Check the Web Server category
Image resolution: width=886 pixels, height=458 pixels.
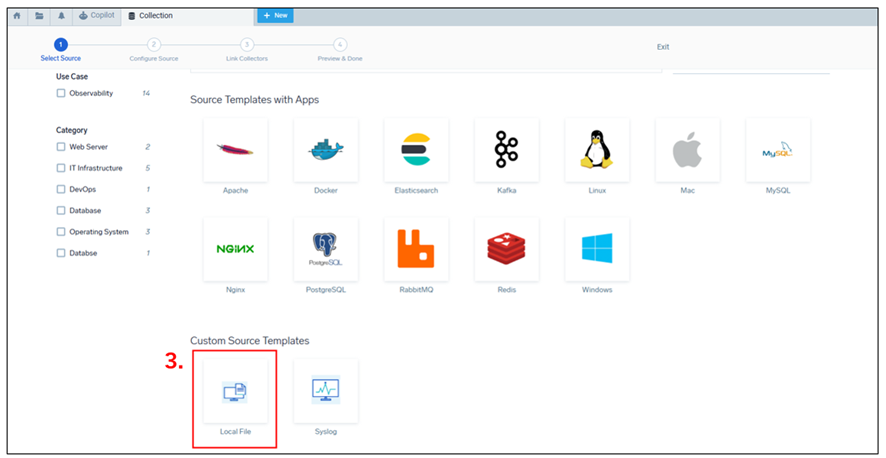[x=60, y=147]
